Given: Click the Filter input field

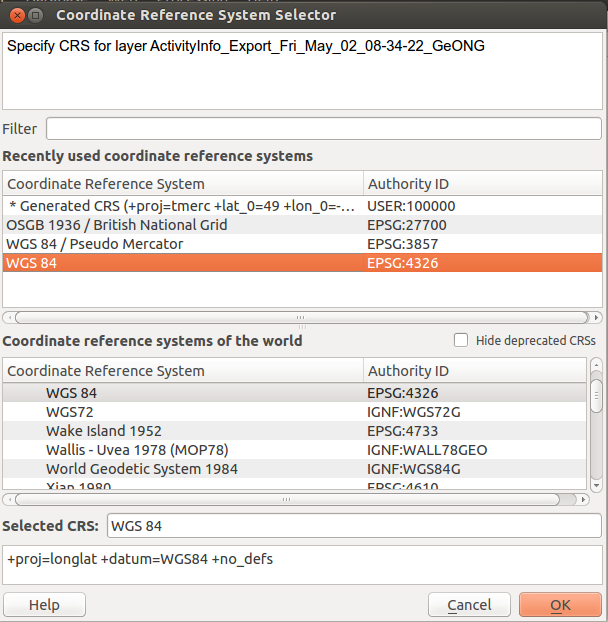Looking at the screenshot, I should [x=324, y=129].
